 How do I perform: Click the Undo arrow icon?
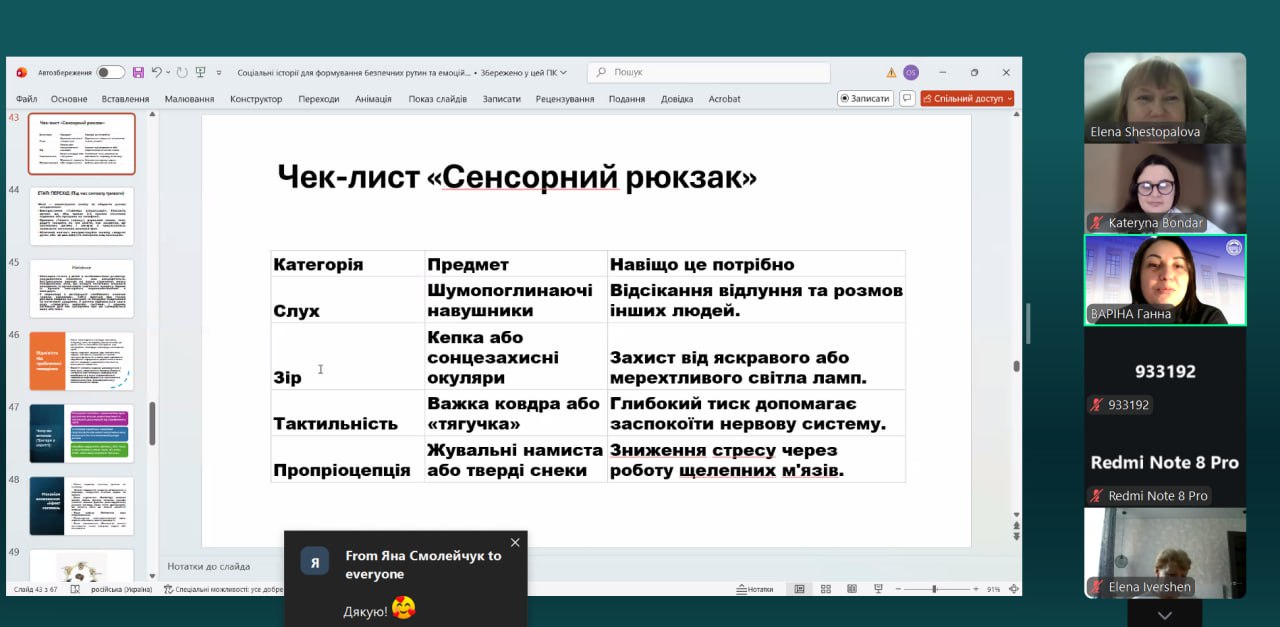pos(157,72)
